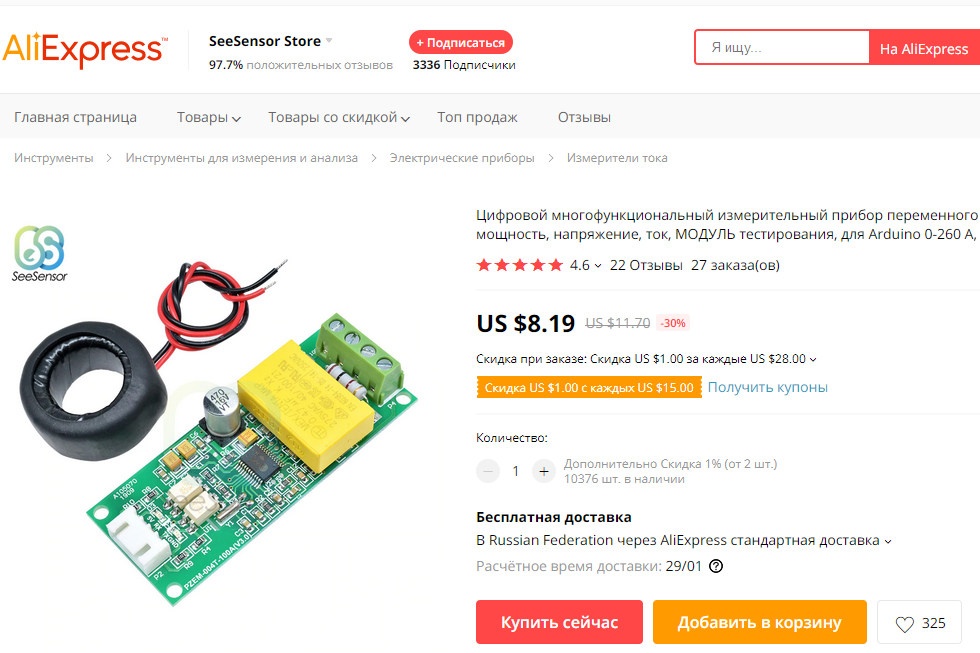
Task: Click the SeeSensor logo on product image
Action: pos(39,254)
